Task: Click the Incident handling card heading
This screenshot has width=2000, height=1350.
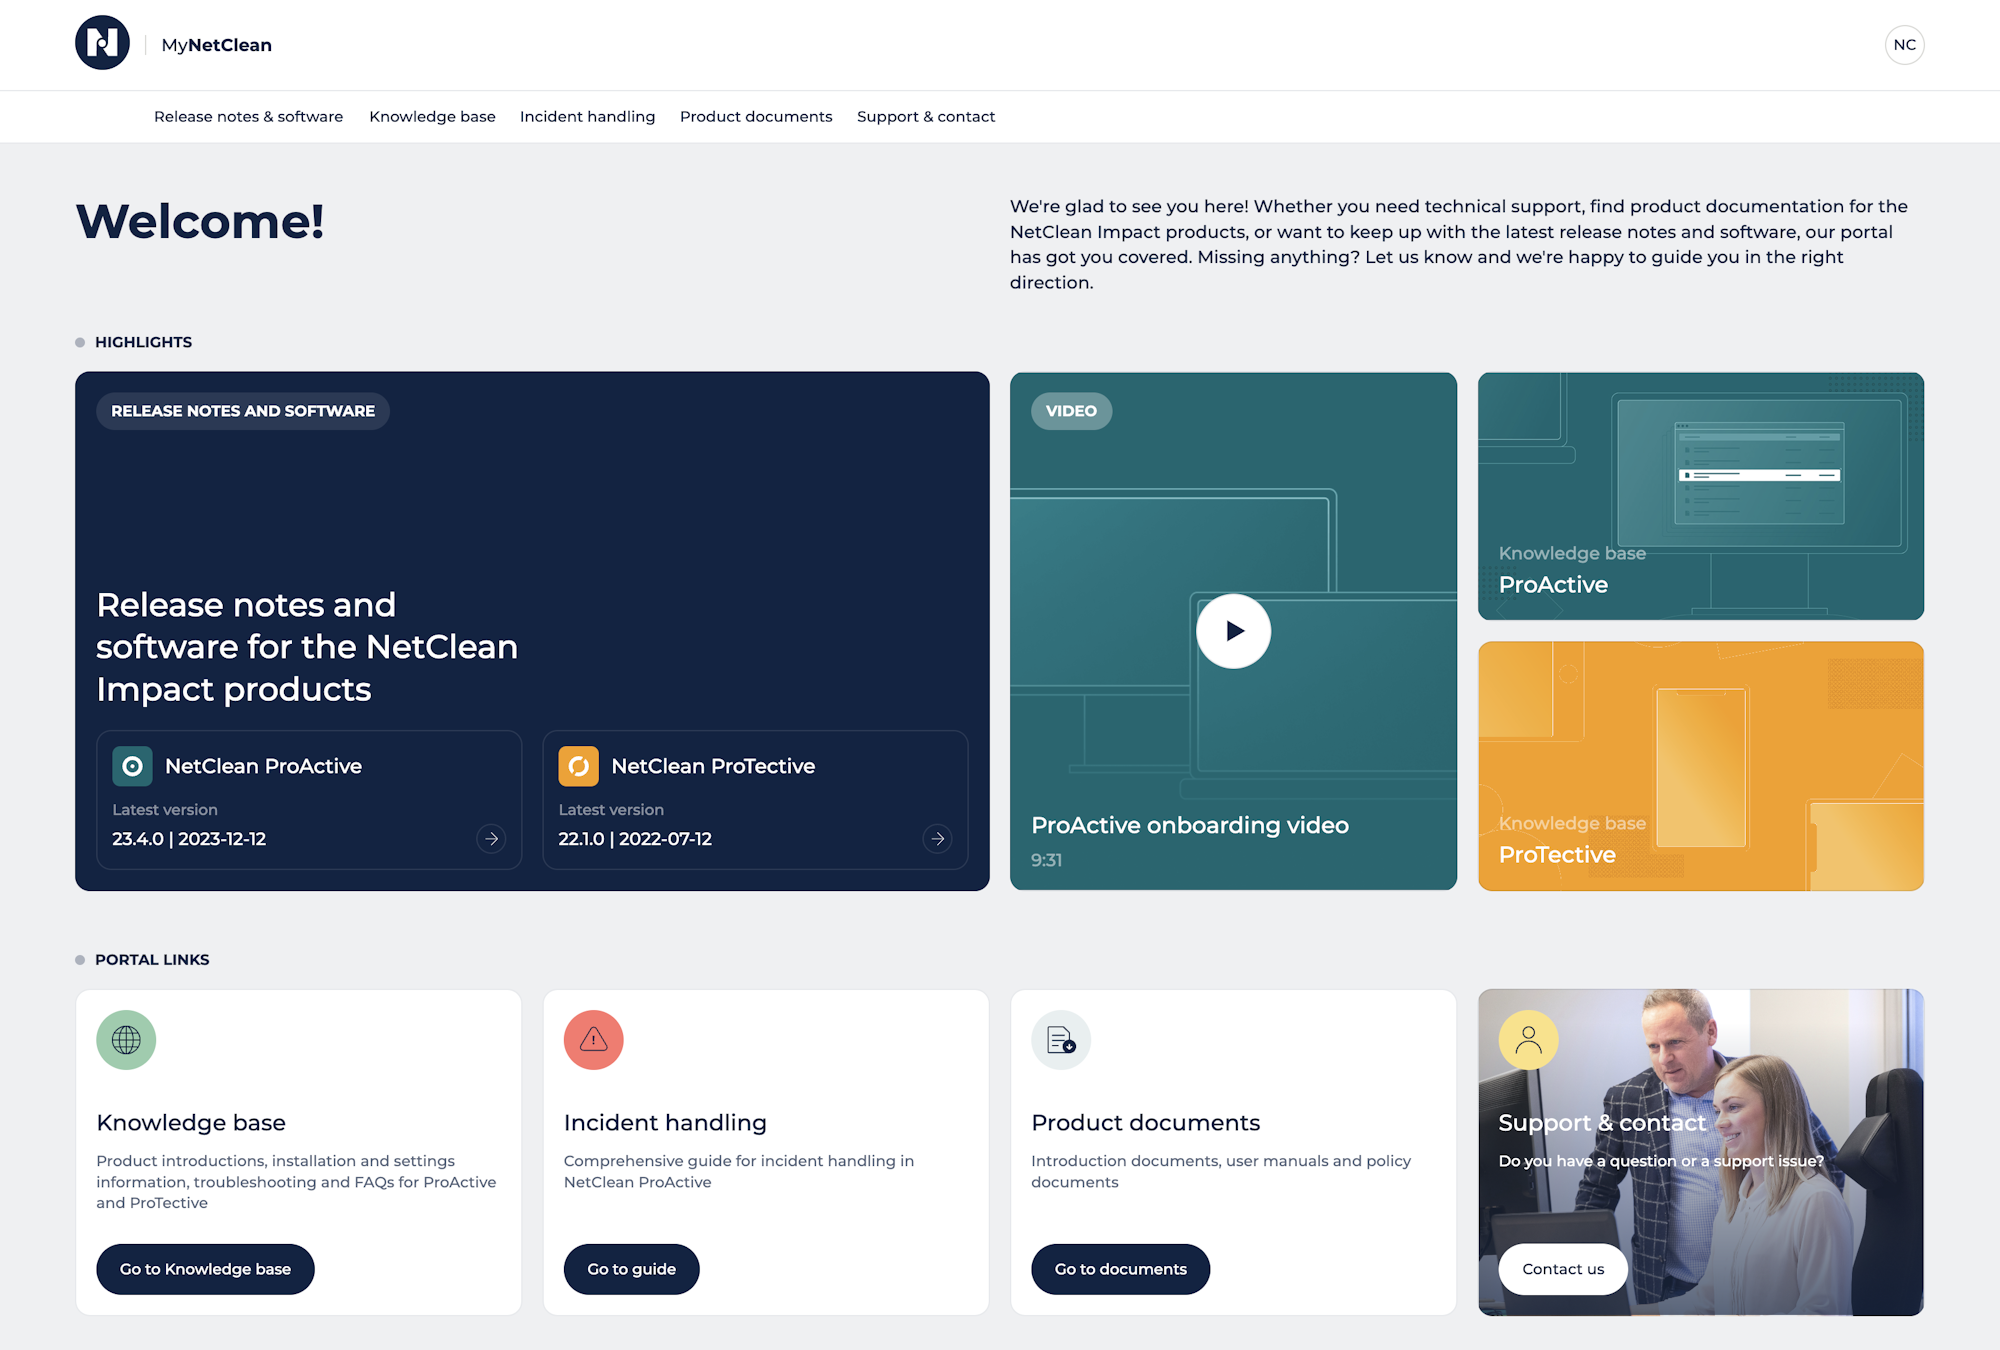Action: pos(665,1123)
